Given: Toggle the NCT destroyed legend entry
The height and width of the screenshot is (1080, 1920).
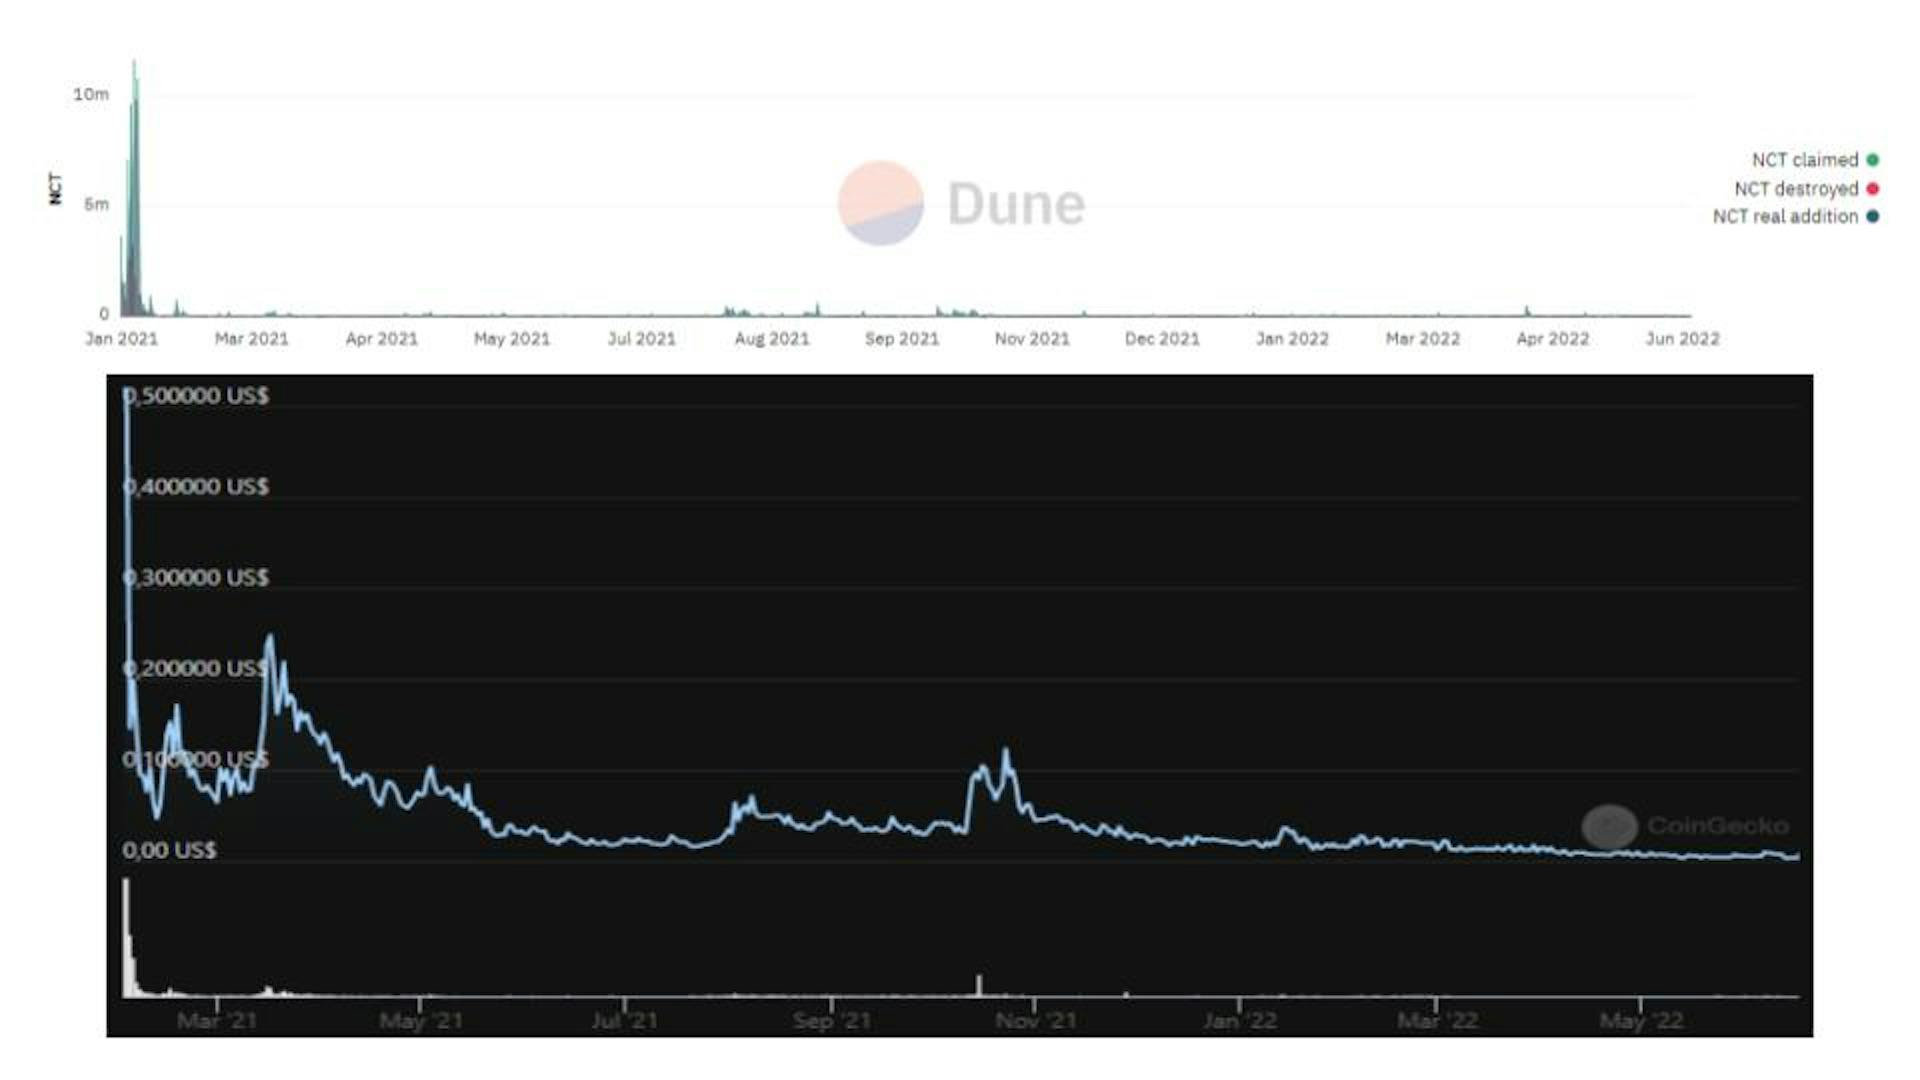Looking at the screenshot, I should [1806, 188].
